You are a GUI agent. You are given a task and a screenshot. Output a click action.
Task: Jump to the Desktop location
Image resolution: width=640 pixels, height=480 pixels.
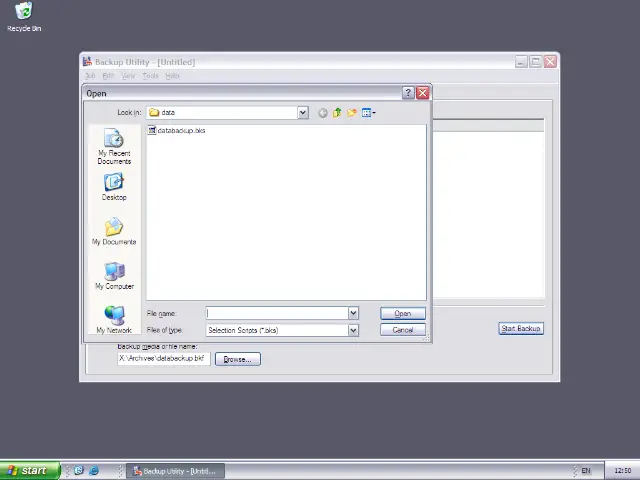114,187
